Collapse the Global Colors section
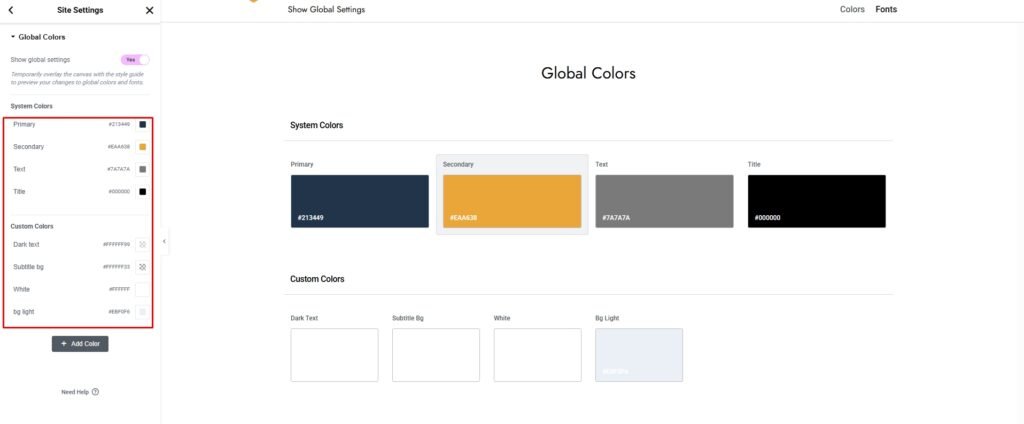Image resolution: width=1024 pixels, height=424 pixels. [x=37, y=37]
